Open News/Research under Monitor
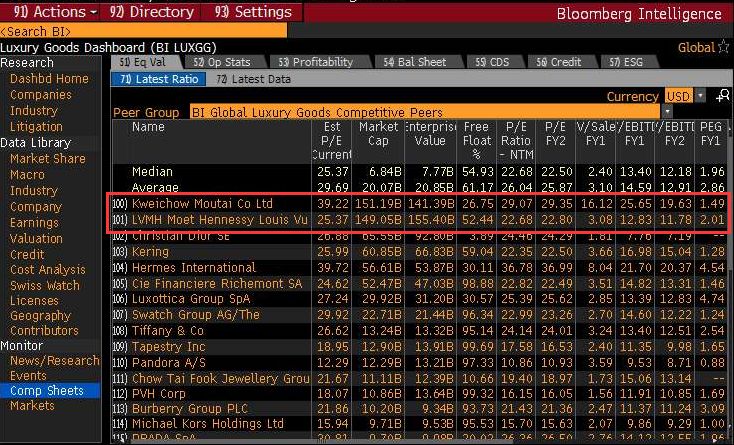This screenshot has height=445, width=734. coord(54,360)
